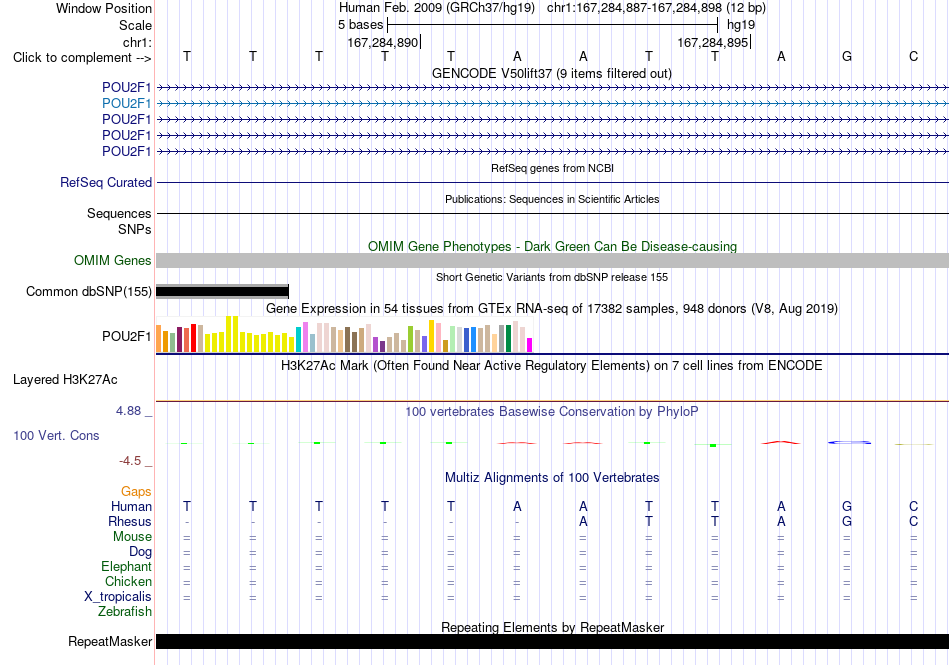Click the 'Elephant' alignment species label

126,567
